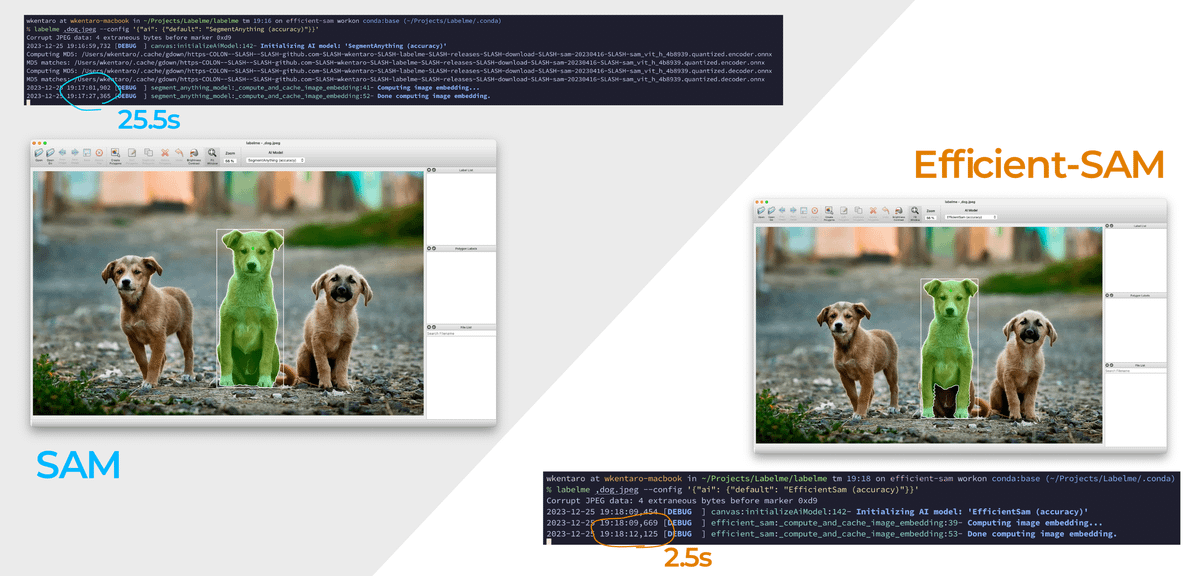The height and width of the screenshot is (576, 1200).
Task: Click Brightness Contrast icon in SegmentAnything window
Action: (193, 153)
